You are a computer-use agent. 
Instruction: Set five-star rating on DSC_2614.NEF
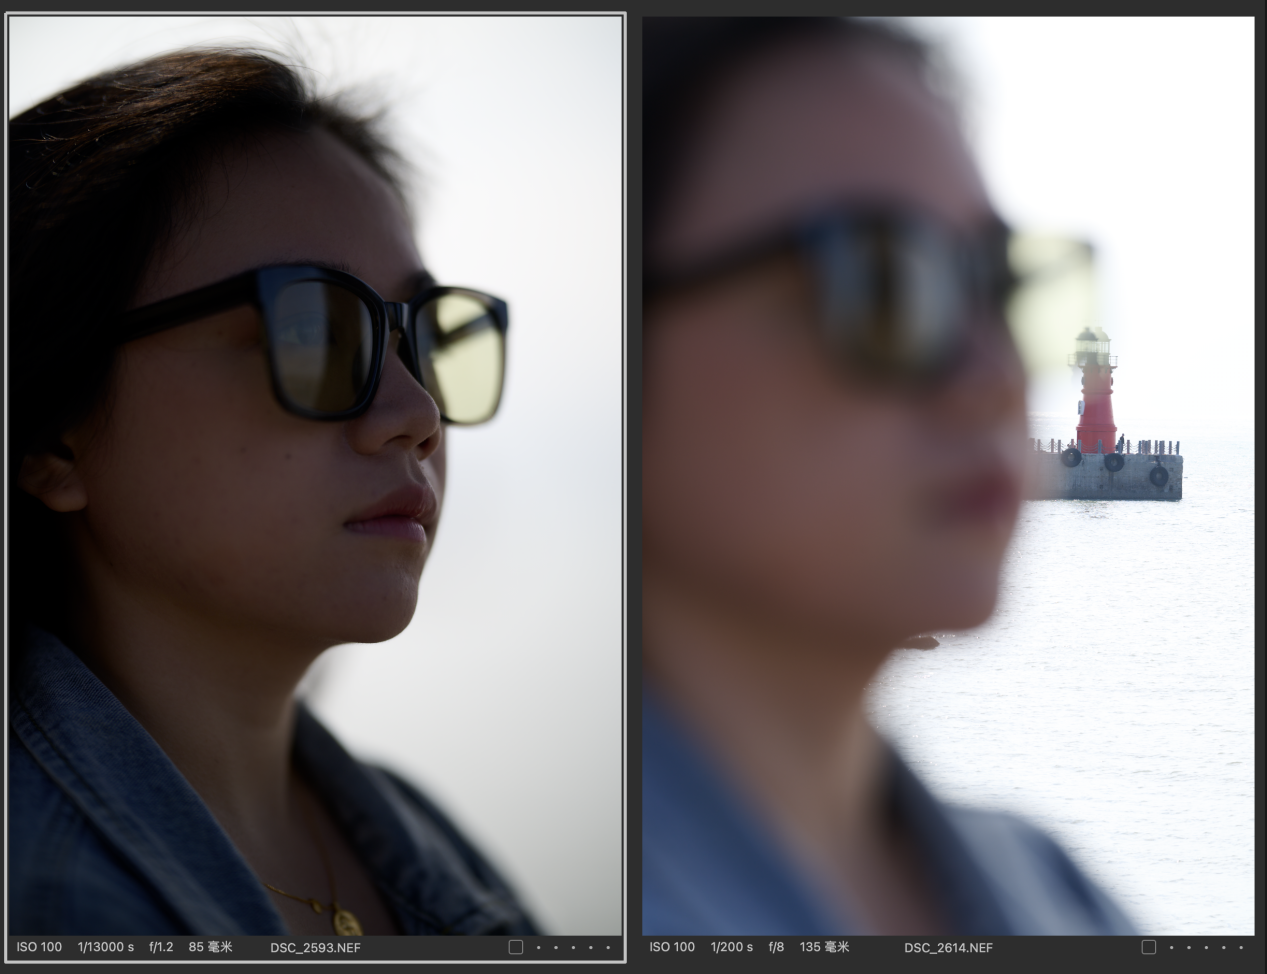pyautogui.click(x=1240, y=947)
